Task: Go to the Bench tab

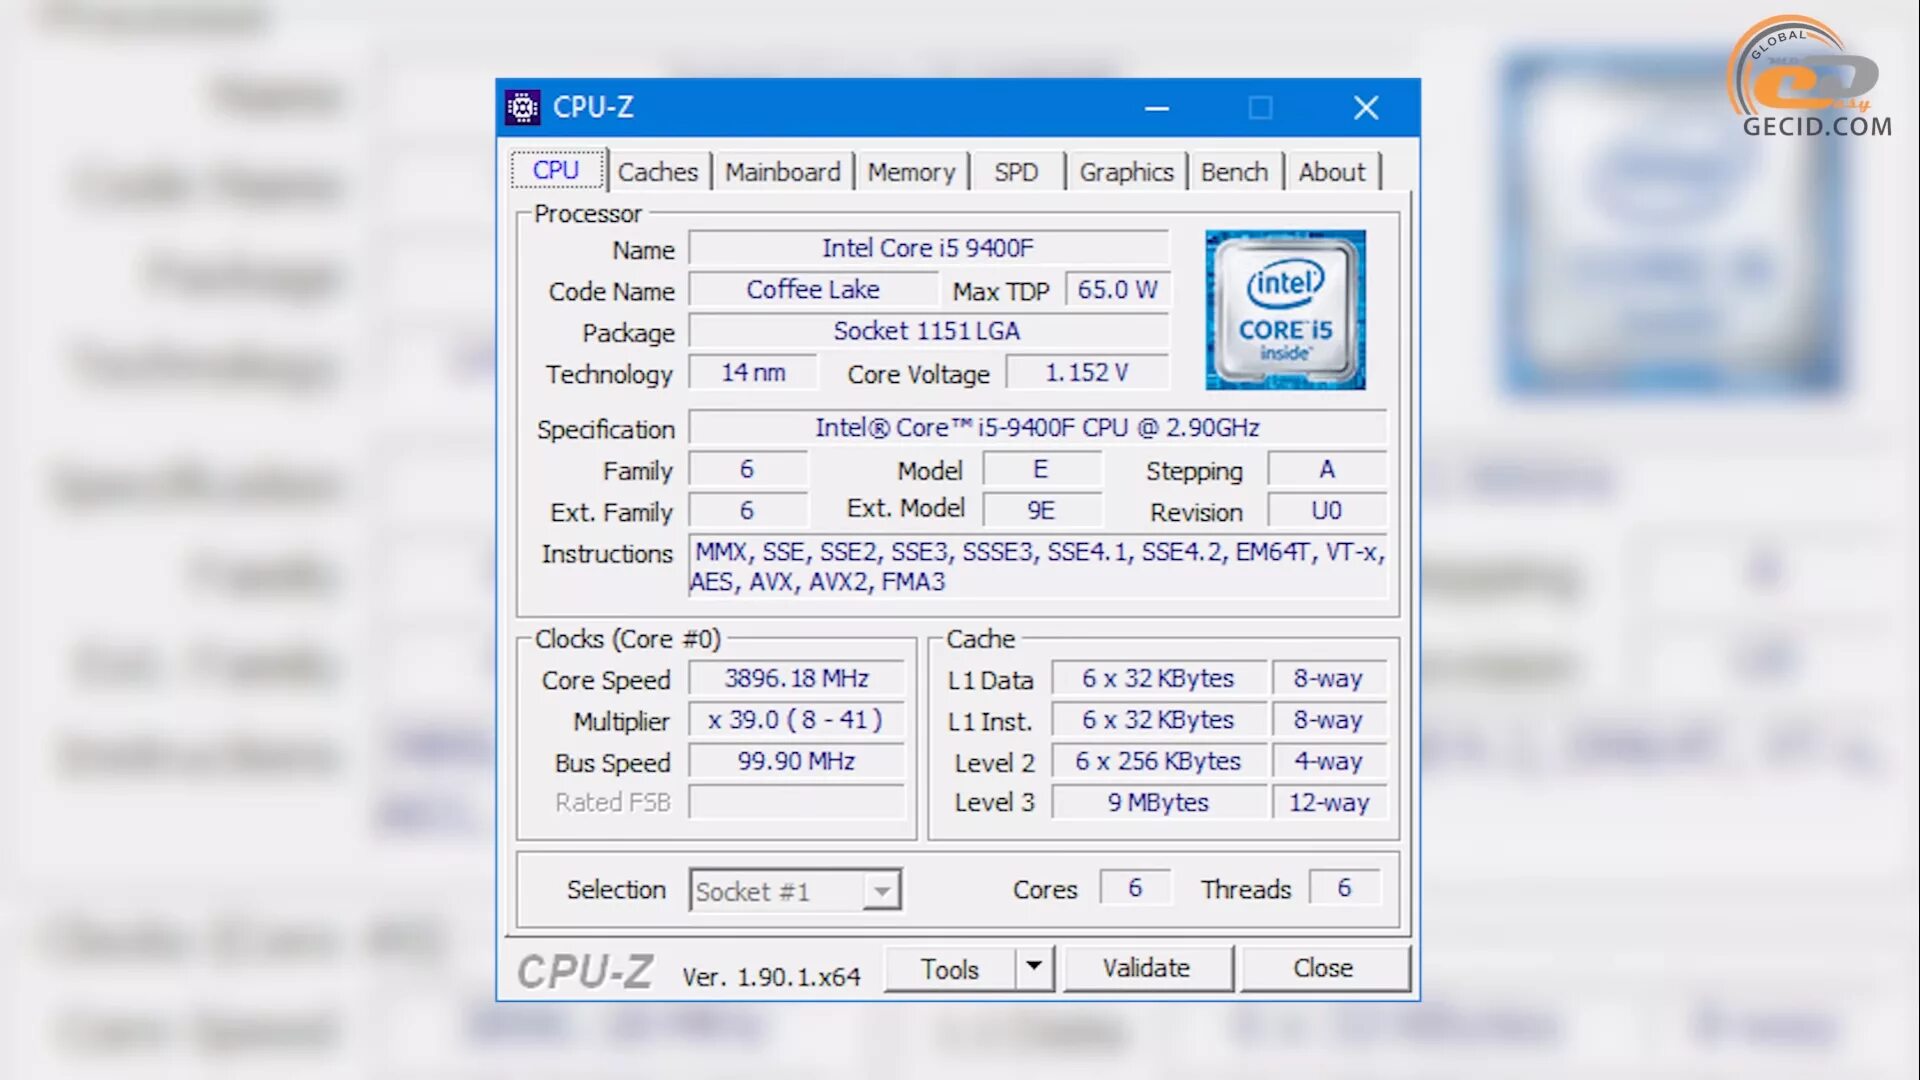Action: pos(1234,172)
